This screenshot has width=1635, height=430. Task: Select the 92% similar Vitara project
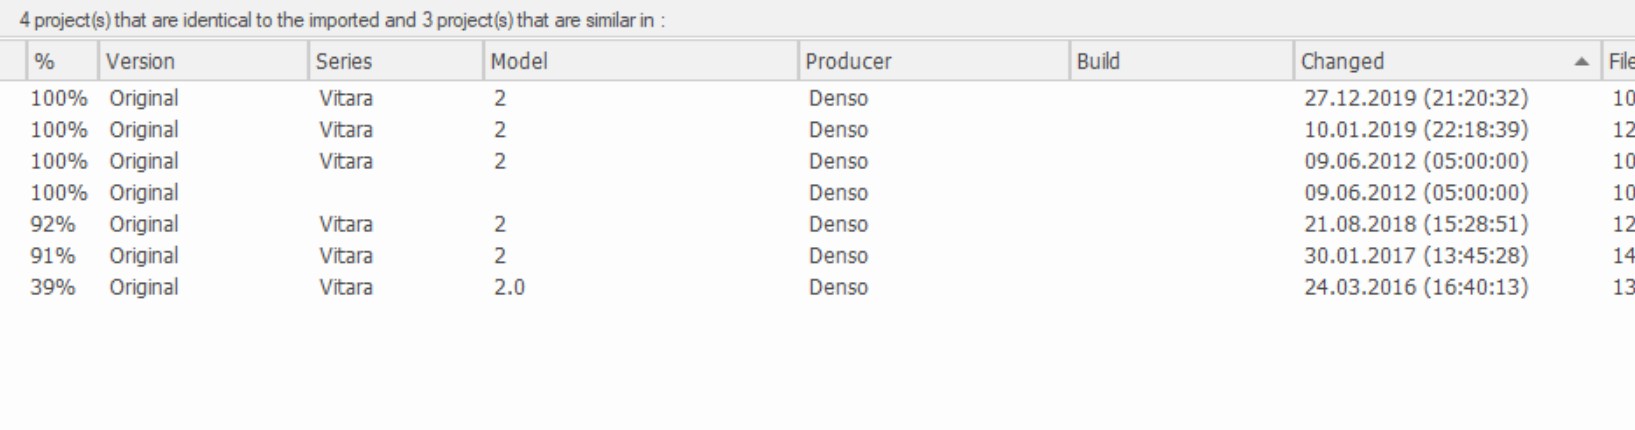(x=346, y=225)
